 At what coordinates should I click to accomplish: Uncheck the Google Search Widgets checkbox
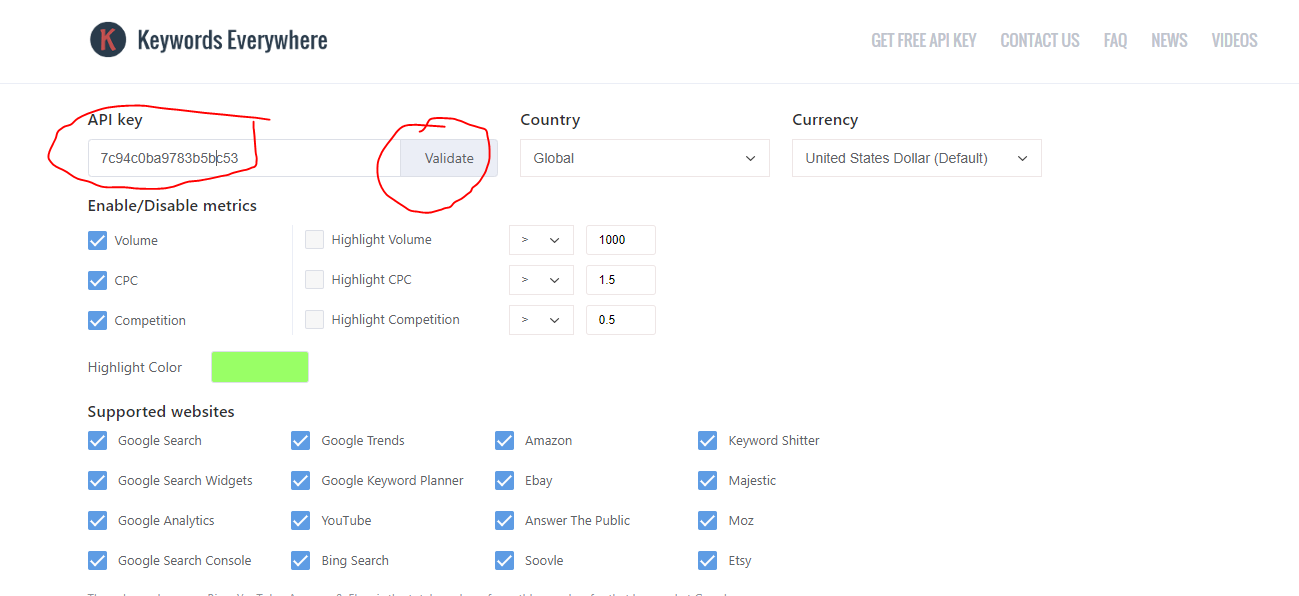(97, 480)
